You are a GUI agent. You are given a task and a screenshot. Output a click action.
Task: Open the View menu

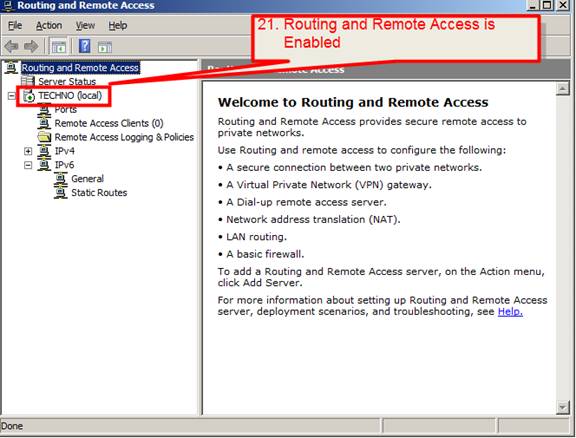(85, 26)
